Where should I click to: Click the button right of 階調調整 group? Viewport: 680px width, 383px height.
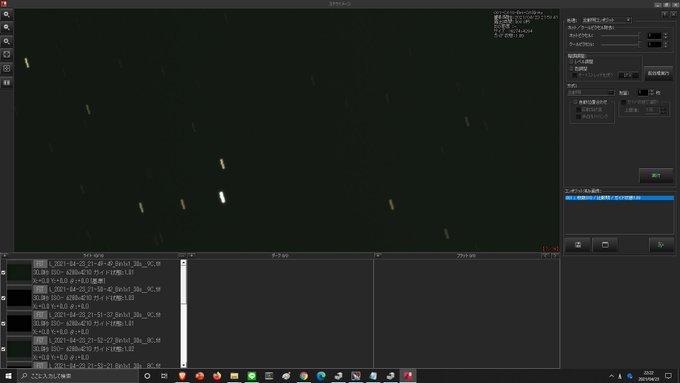click(658, 73)
